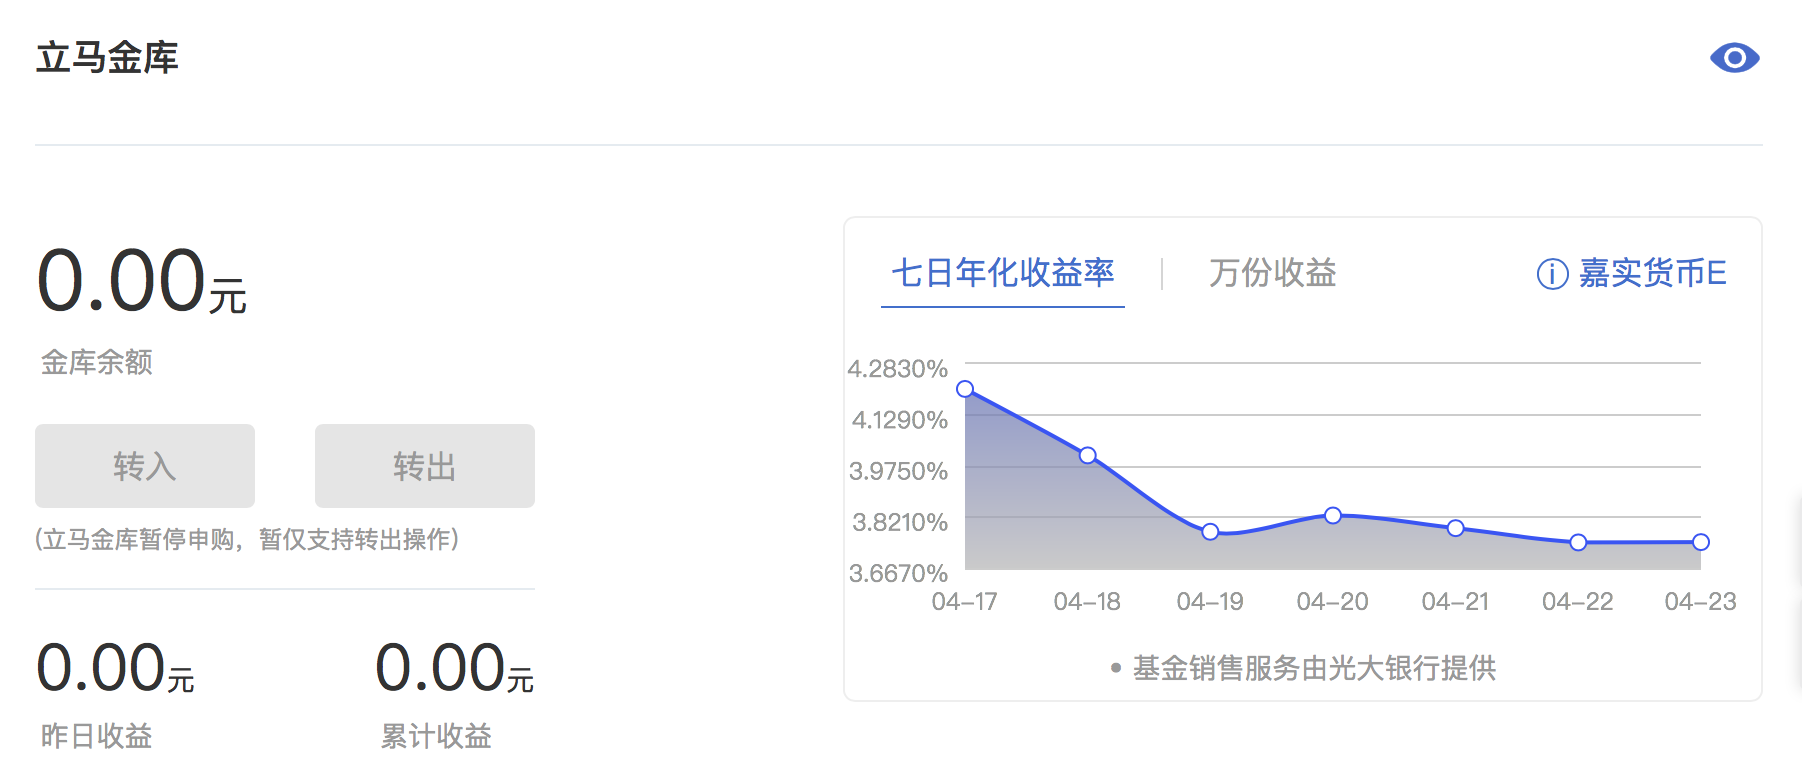Click the 4.2830% y-axis label

(897, 369)
